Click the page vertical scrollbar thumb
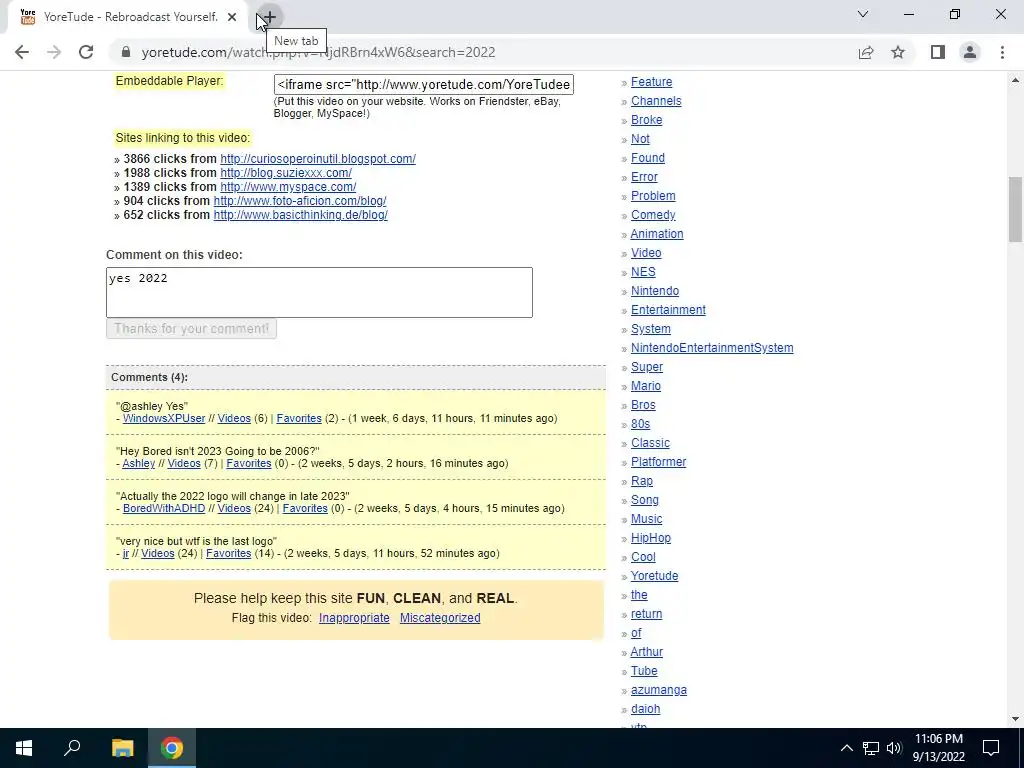This screenshot has width=1024, height=768. pos(1015,209)
